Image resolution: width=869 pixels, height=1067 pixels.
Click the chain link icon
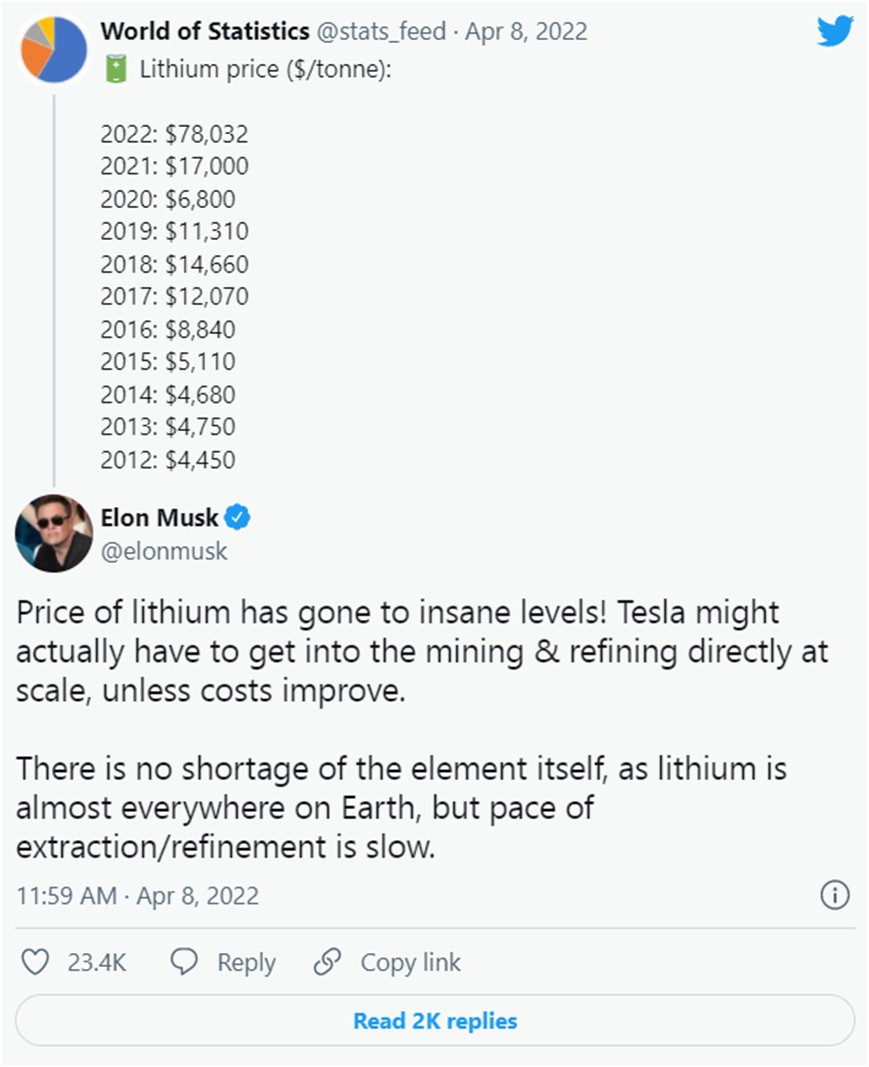[x=327, y=962]
